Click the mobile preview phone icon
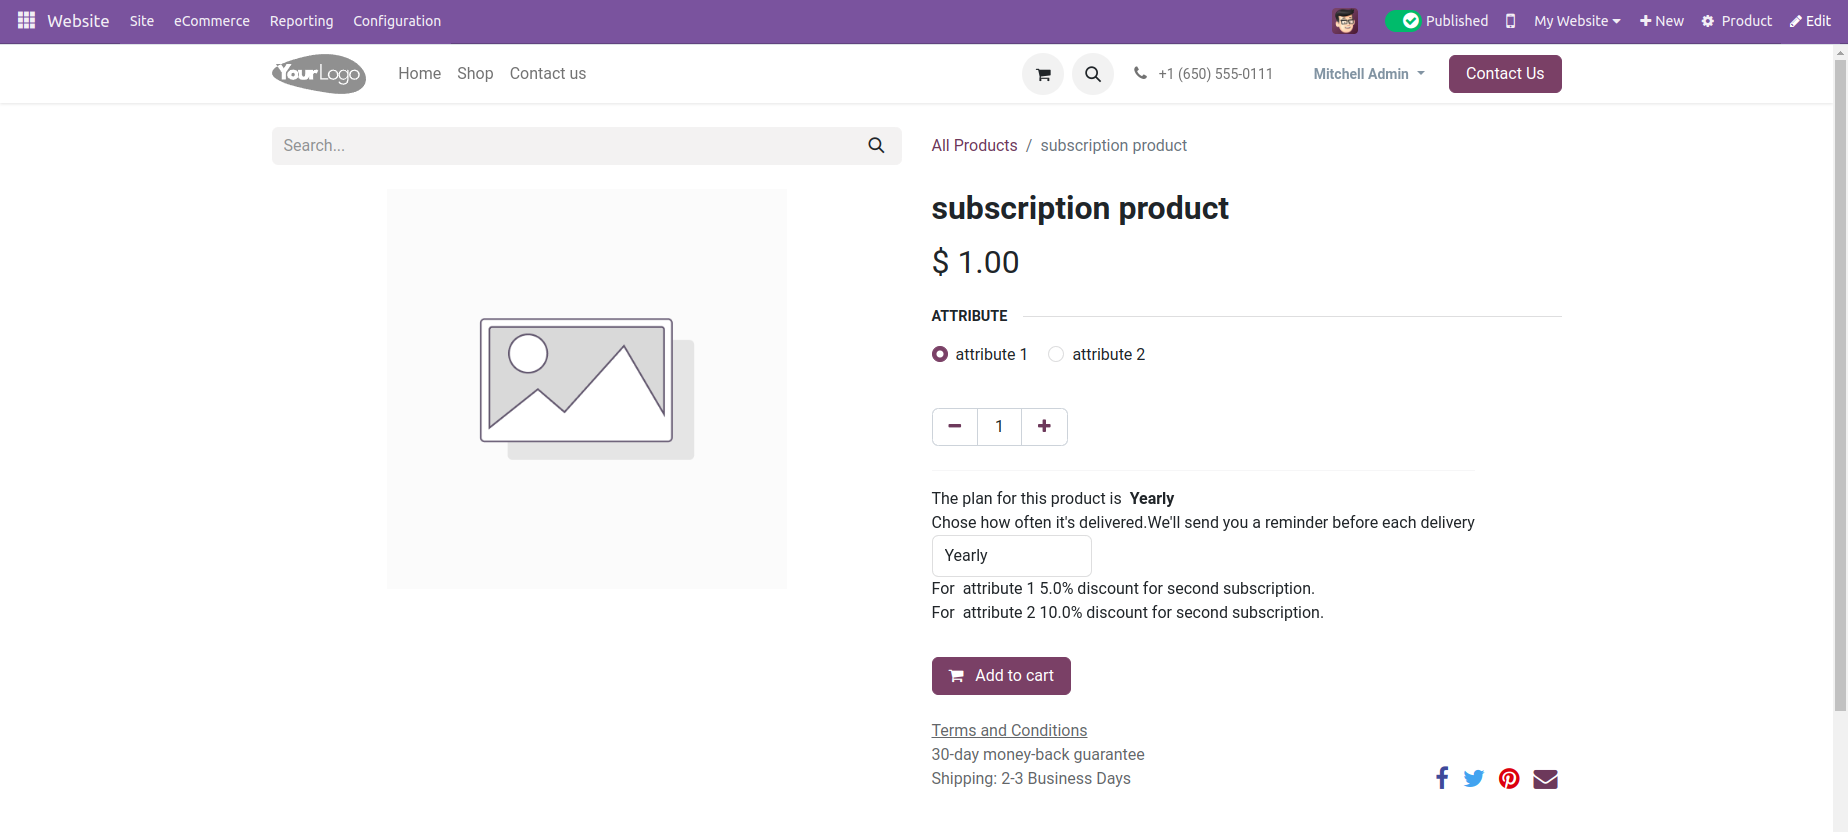This screenshot has width=1848, height=832. [x=1510, y=21]
